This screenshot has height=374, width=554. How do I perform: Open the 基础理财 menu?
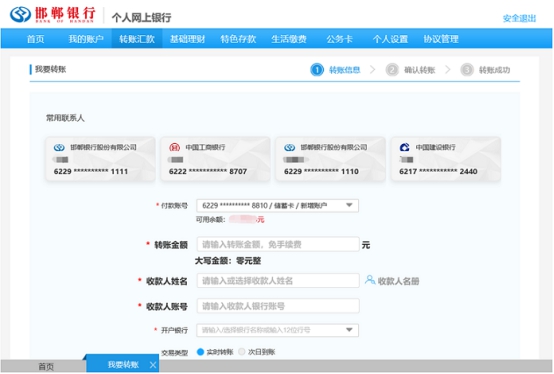[187, 39]
